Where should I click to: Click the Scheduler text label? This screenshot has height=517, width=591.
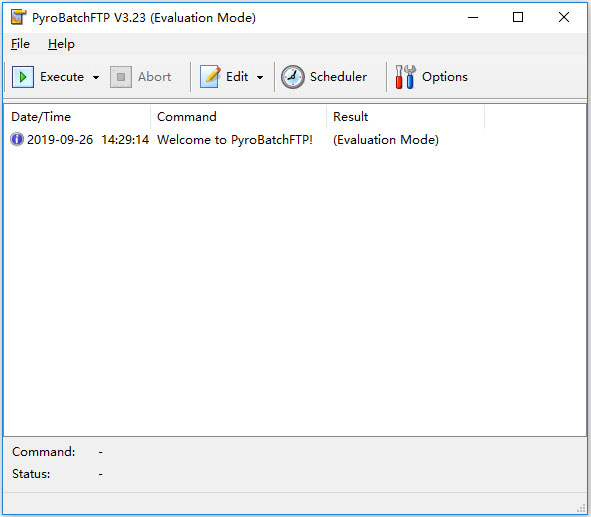coord(338,77)
